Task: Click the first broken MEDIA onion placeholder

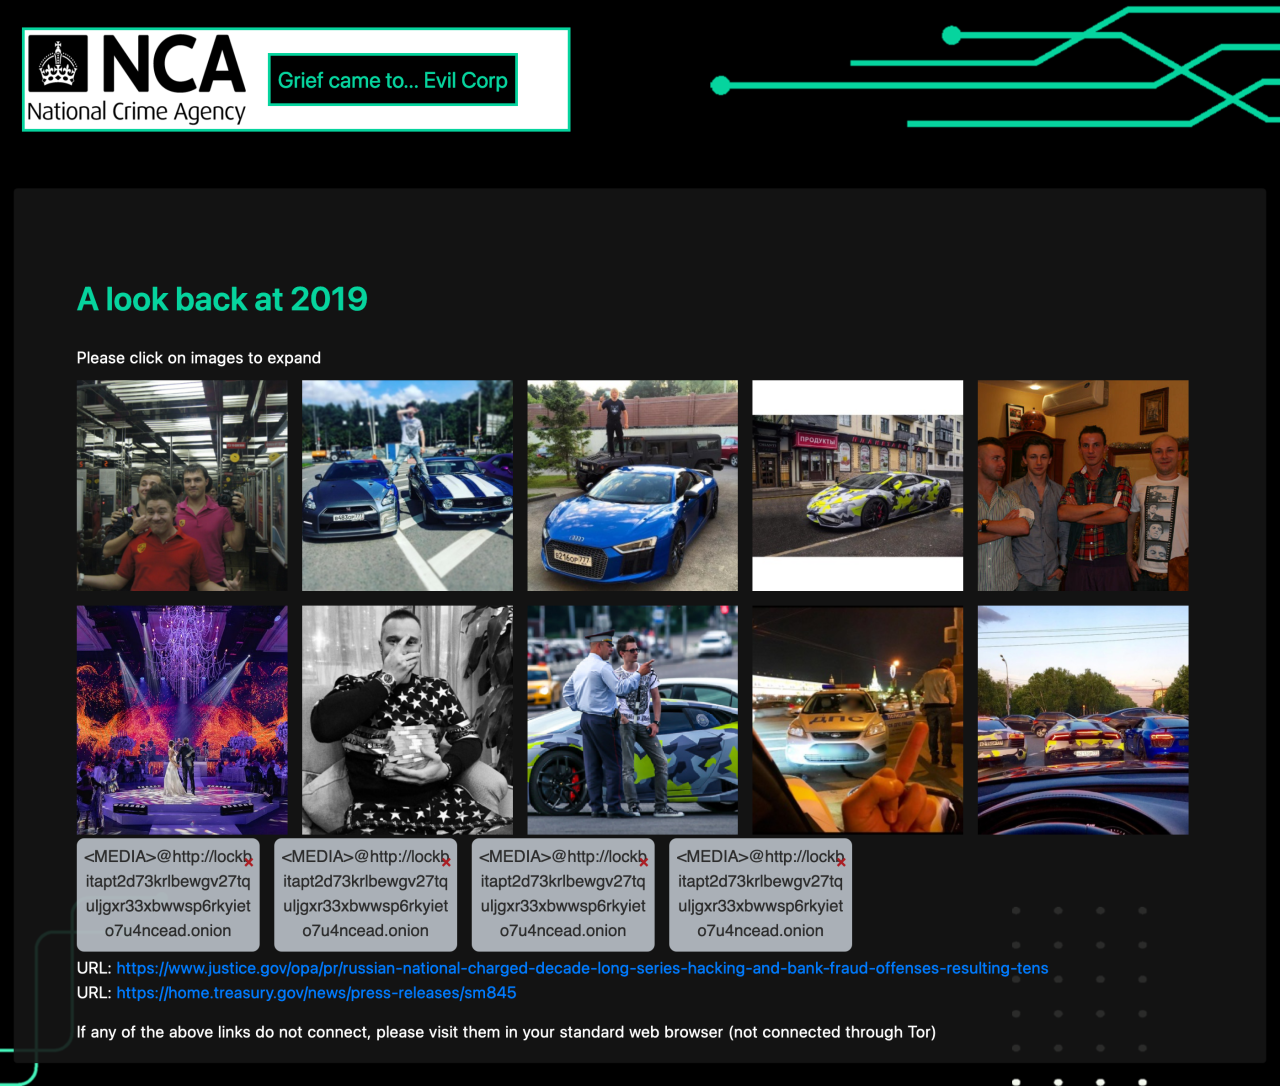Action: [x=168, y=894]
